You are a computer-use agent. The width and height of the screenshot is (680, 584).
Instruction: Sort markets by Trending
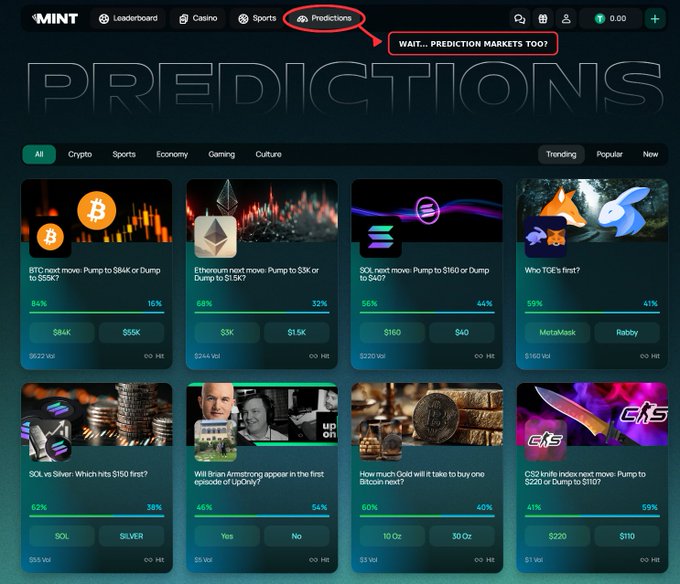(561, 154)
